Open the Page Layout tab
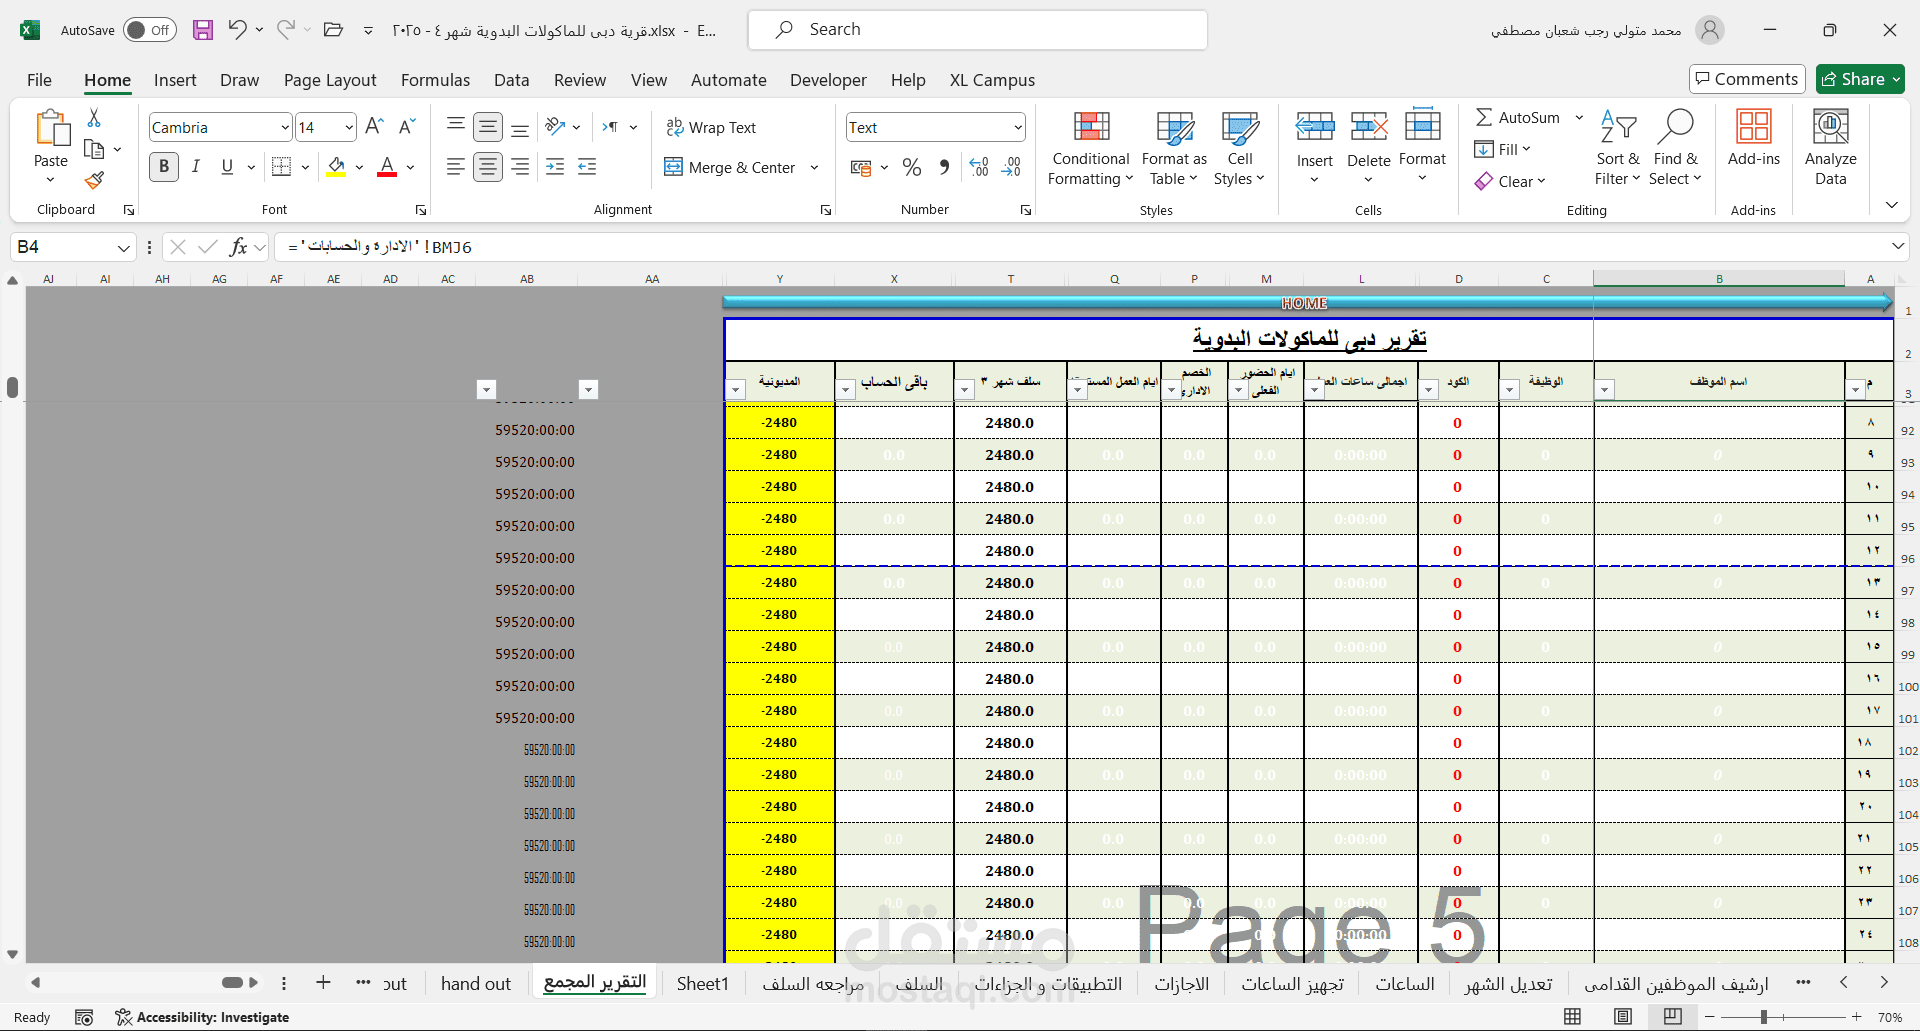Image resolution: width=1920 pixels, height=1031 pixels. [330, 80]
